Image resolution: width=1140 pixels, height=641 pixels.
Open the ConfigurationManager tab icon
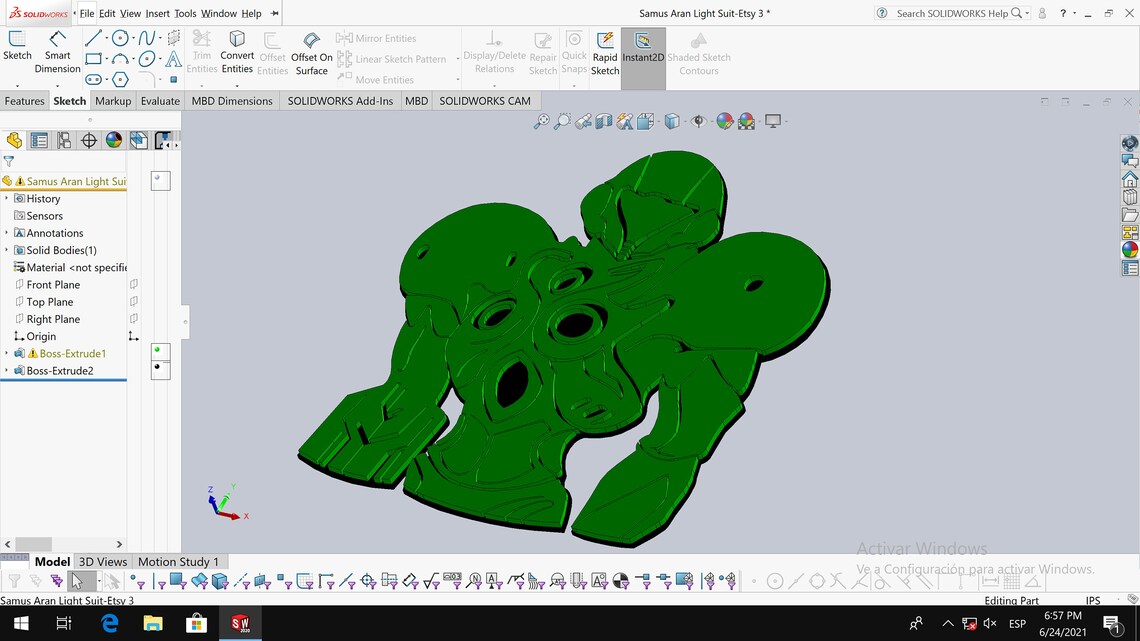coord(64,140)
